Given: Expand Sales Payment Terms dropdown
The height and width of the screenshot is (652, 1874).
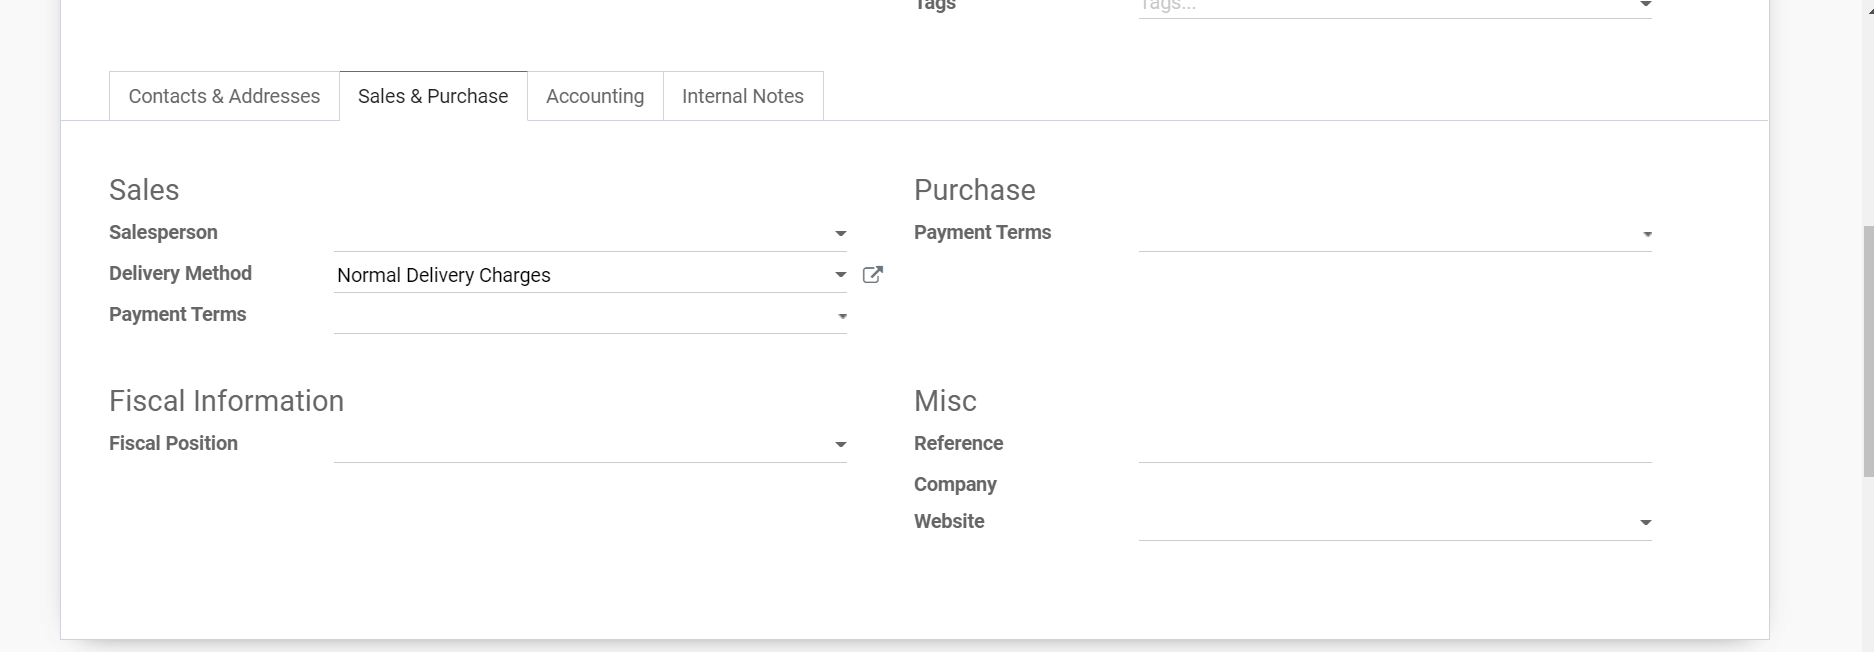Looking at the screenshot, I should tap(842, 316).
